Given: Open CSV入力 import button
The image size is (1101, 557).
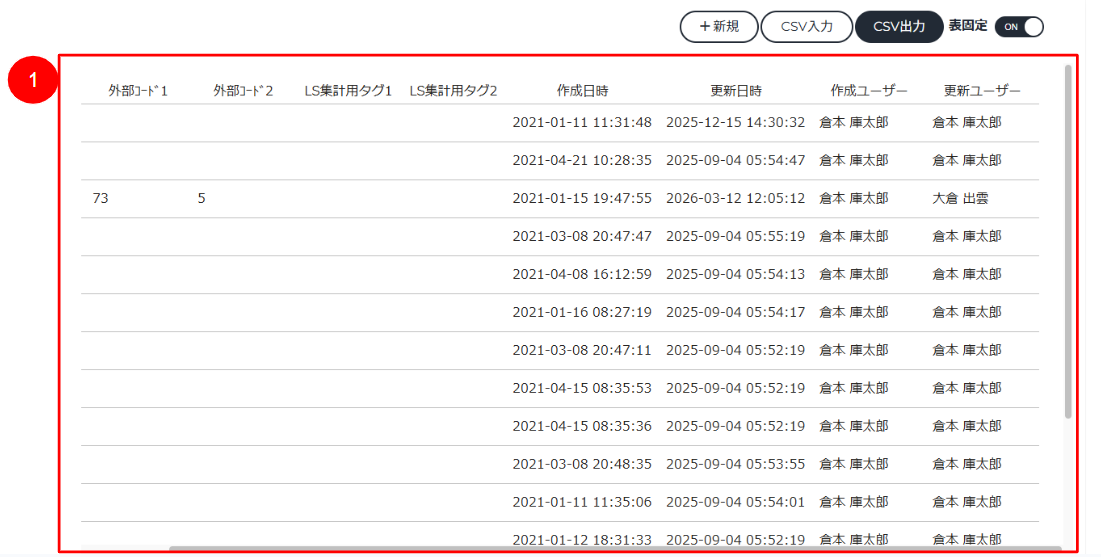Looking at the screenshot, I should 807,27.
